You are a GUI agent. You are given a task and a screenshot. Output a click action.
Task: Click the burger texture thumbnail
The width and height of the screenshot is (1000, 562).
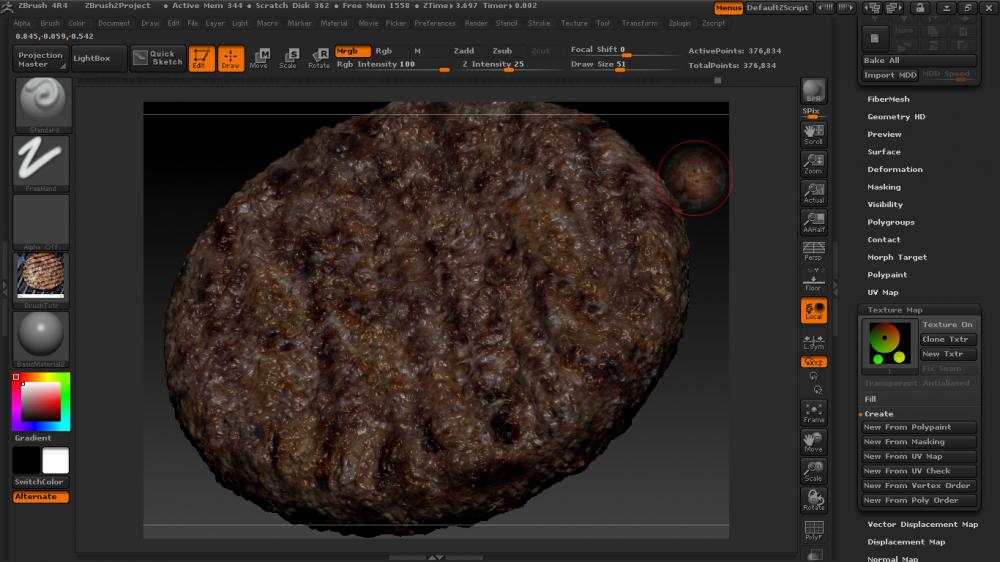(x=41, y=275)
